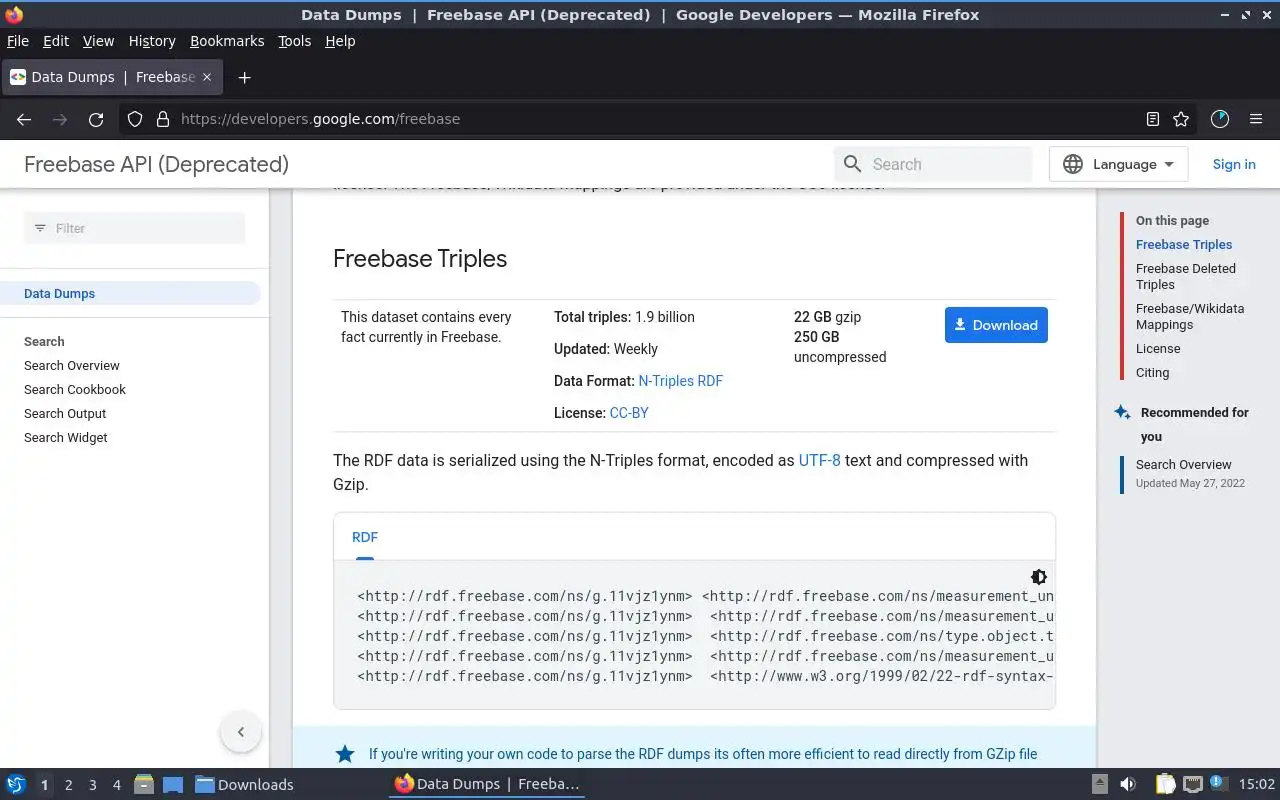Bookmark this page with the star icon
The height and width of the screenshot is (800, 1280).
coord(1181,119)
